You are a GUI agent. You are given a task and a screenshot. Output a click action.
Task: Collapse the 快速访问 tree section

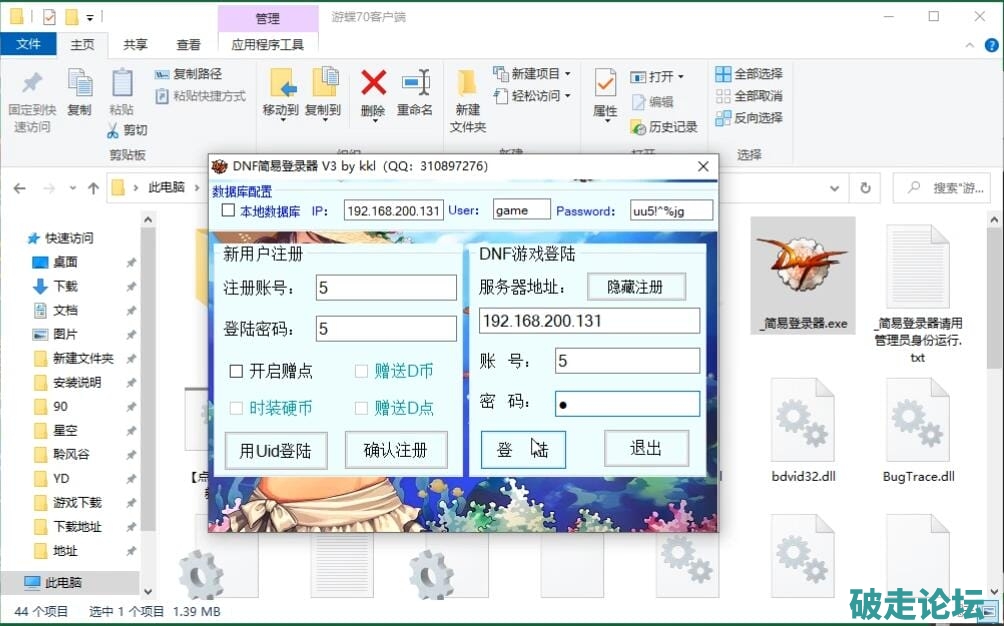click(18, 238)
